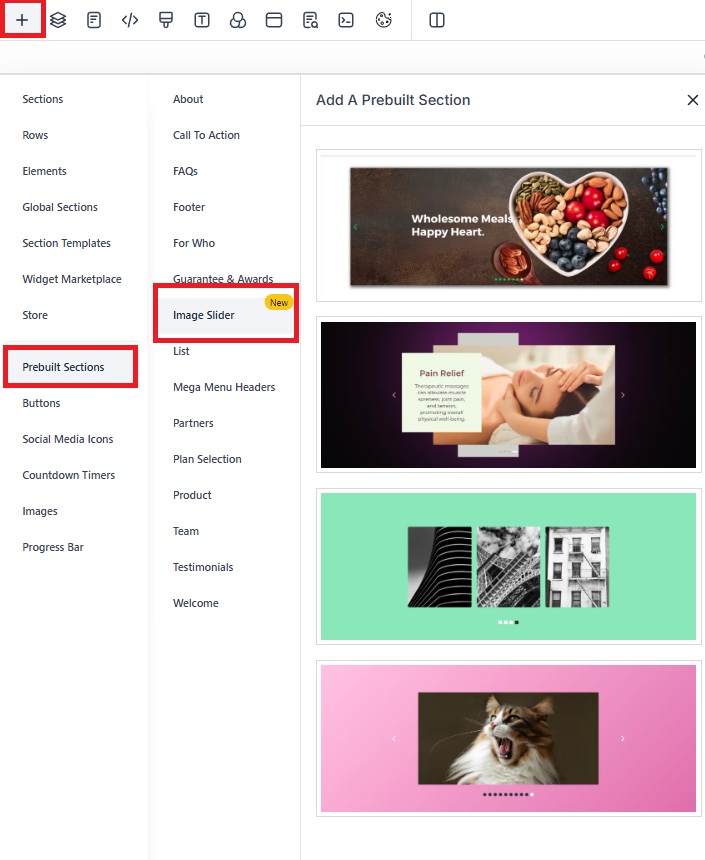Image resolution: width=705 pixels, height=860 pixels.
Task: Click the cookie consent icon
Action: [383, 20]
